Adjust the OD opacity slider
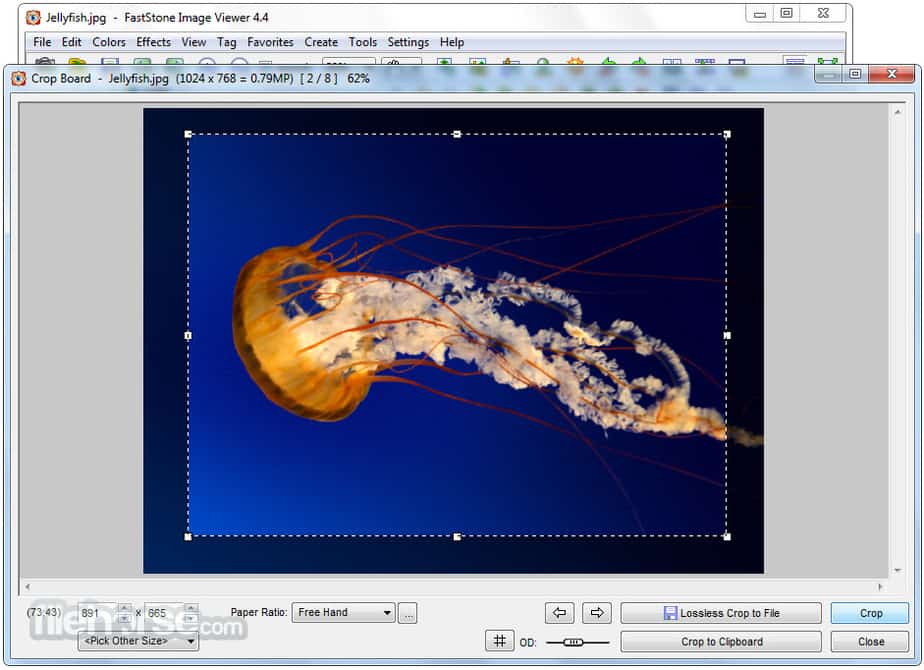This screenshot has height=670, width=924. [x=574, y=642]
